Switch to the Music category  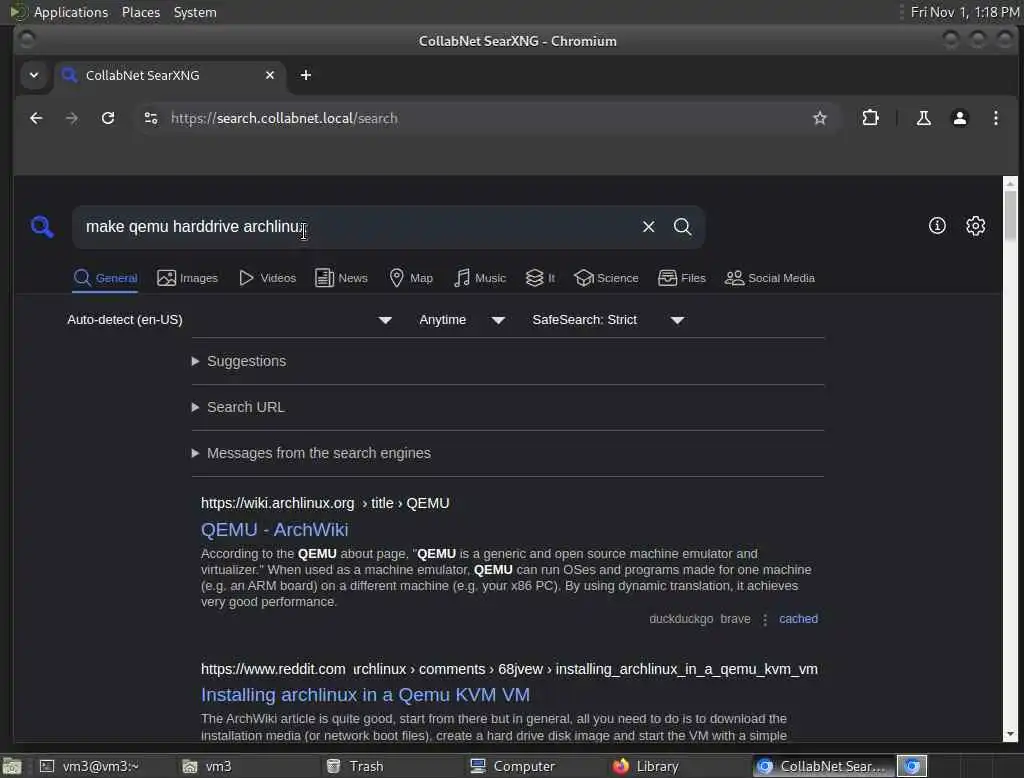pos(480,278)
